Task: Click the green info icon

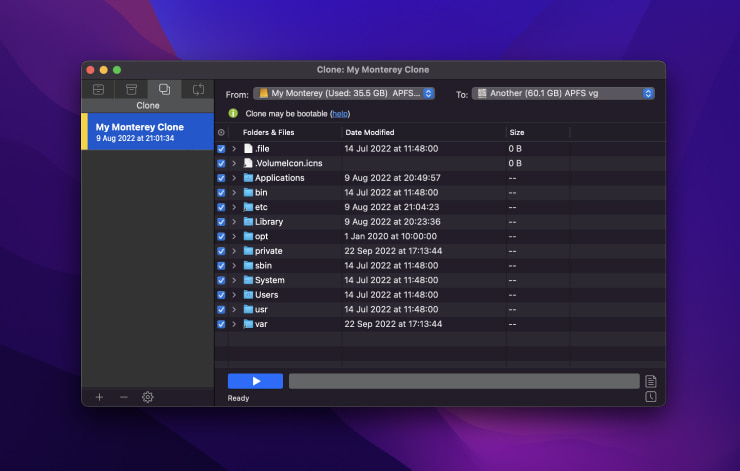Action: pos(233,113)
